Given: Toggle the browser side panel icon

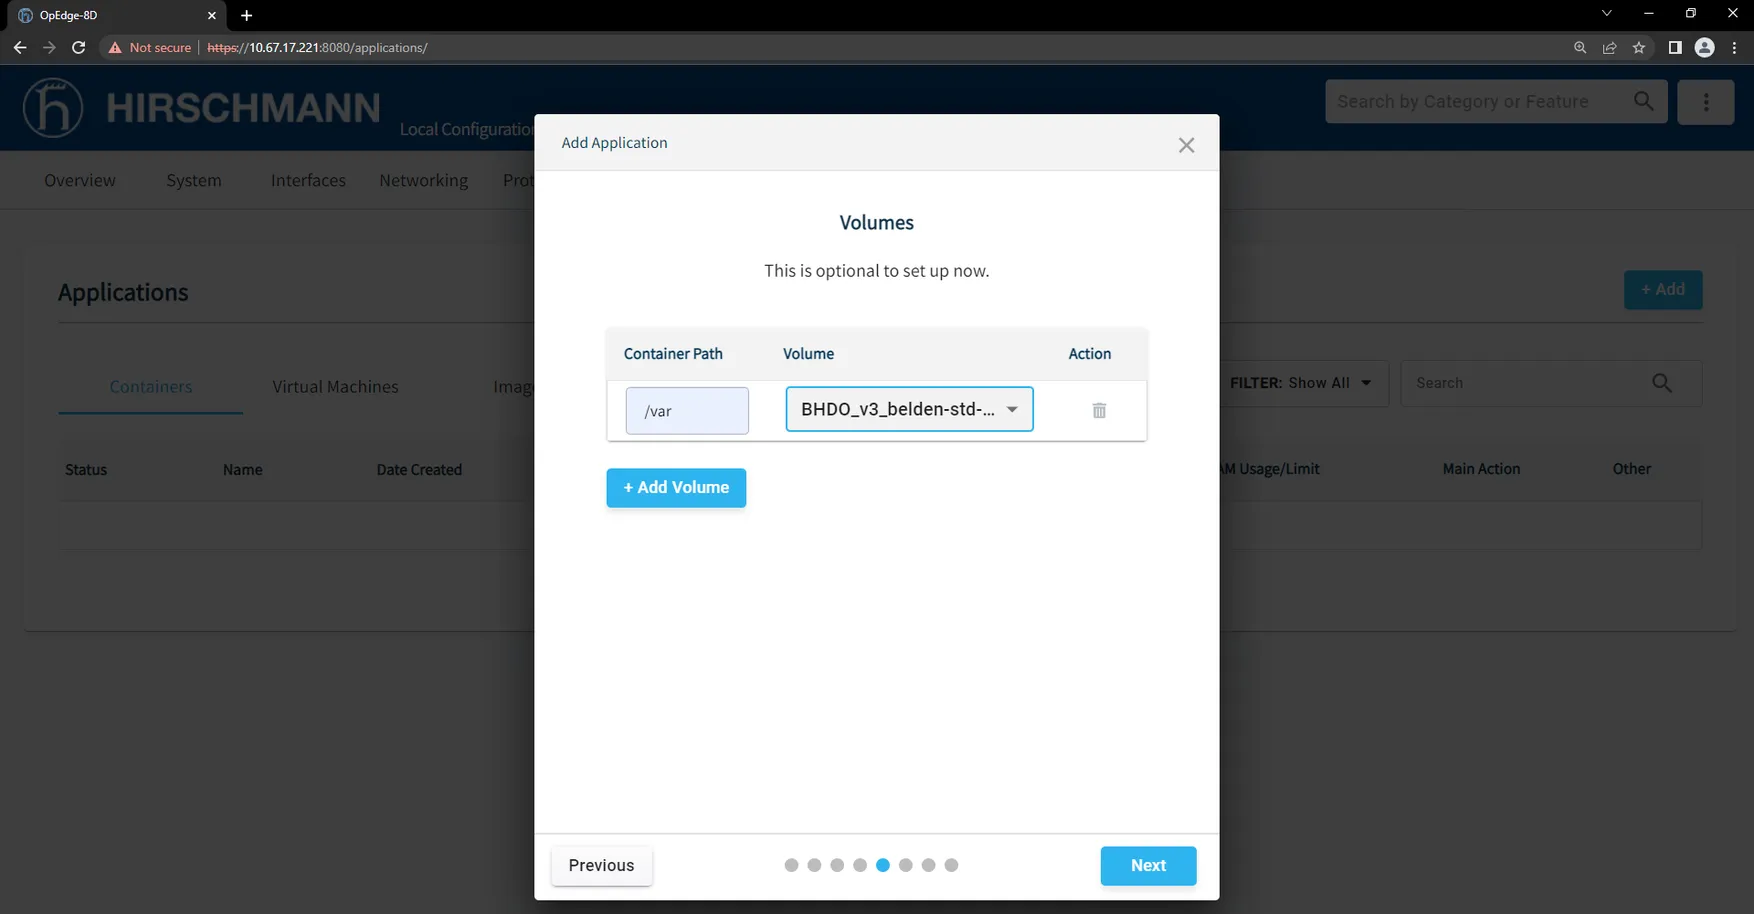Looking at the screenshot, I should (1675, 47).
